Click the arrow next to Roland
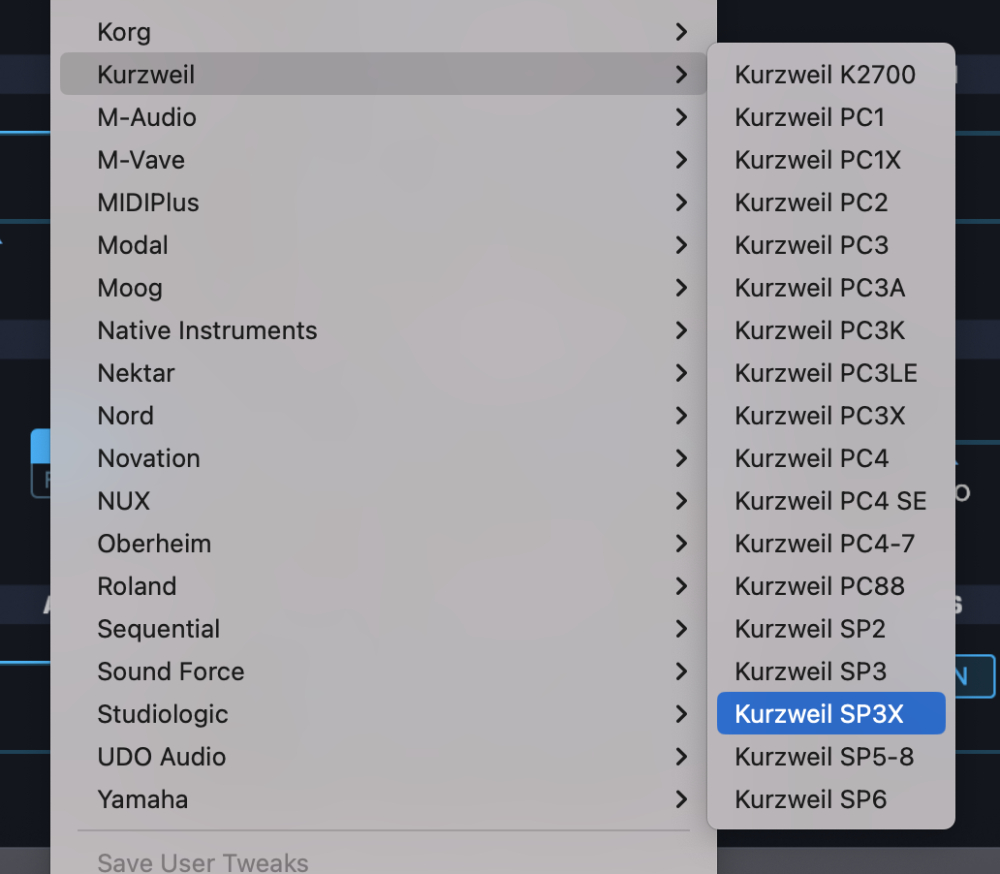 pos(681,586)
